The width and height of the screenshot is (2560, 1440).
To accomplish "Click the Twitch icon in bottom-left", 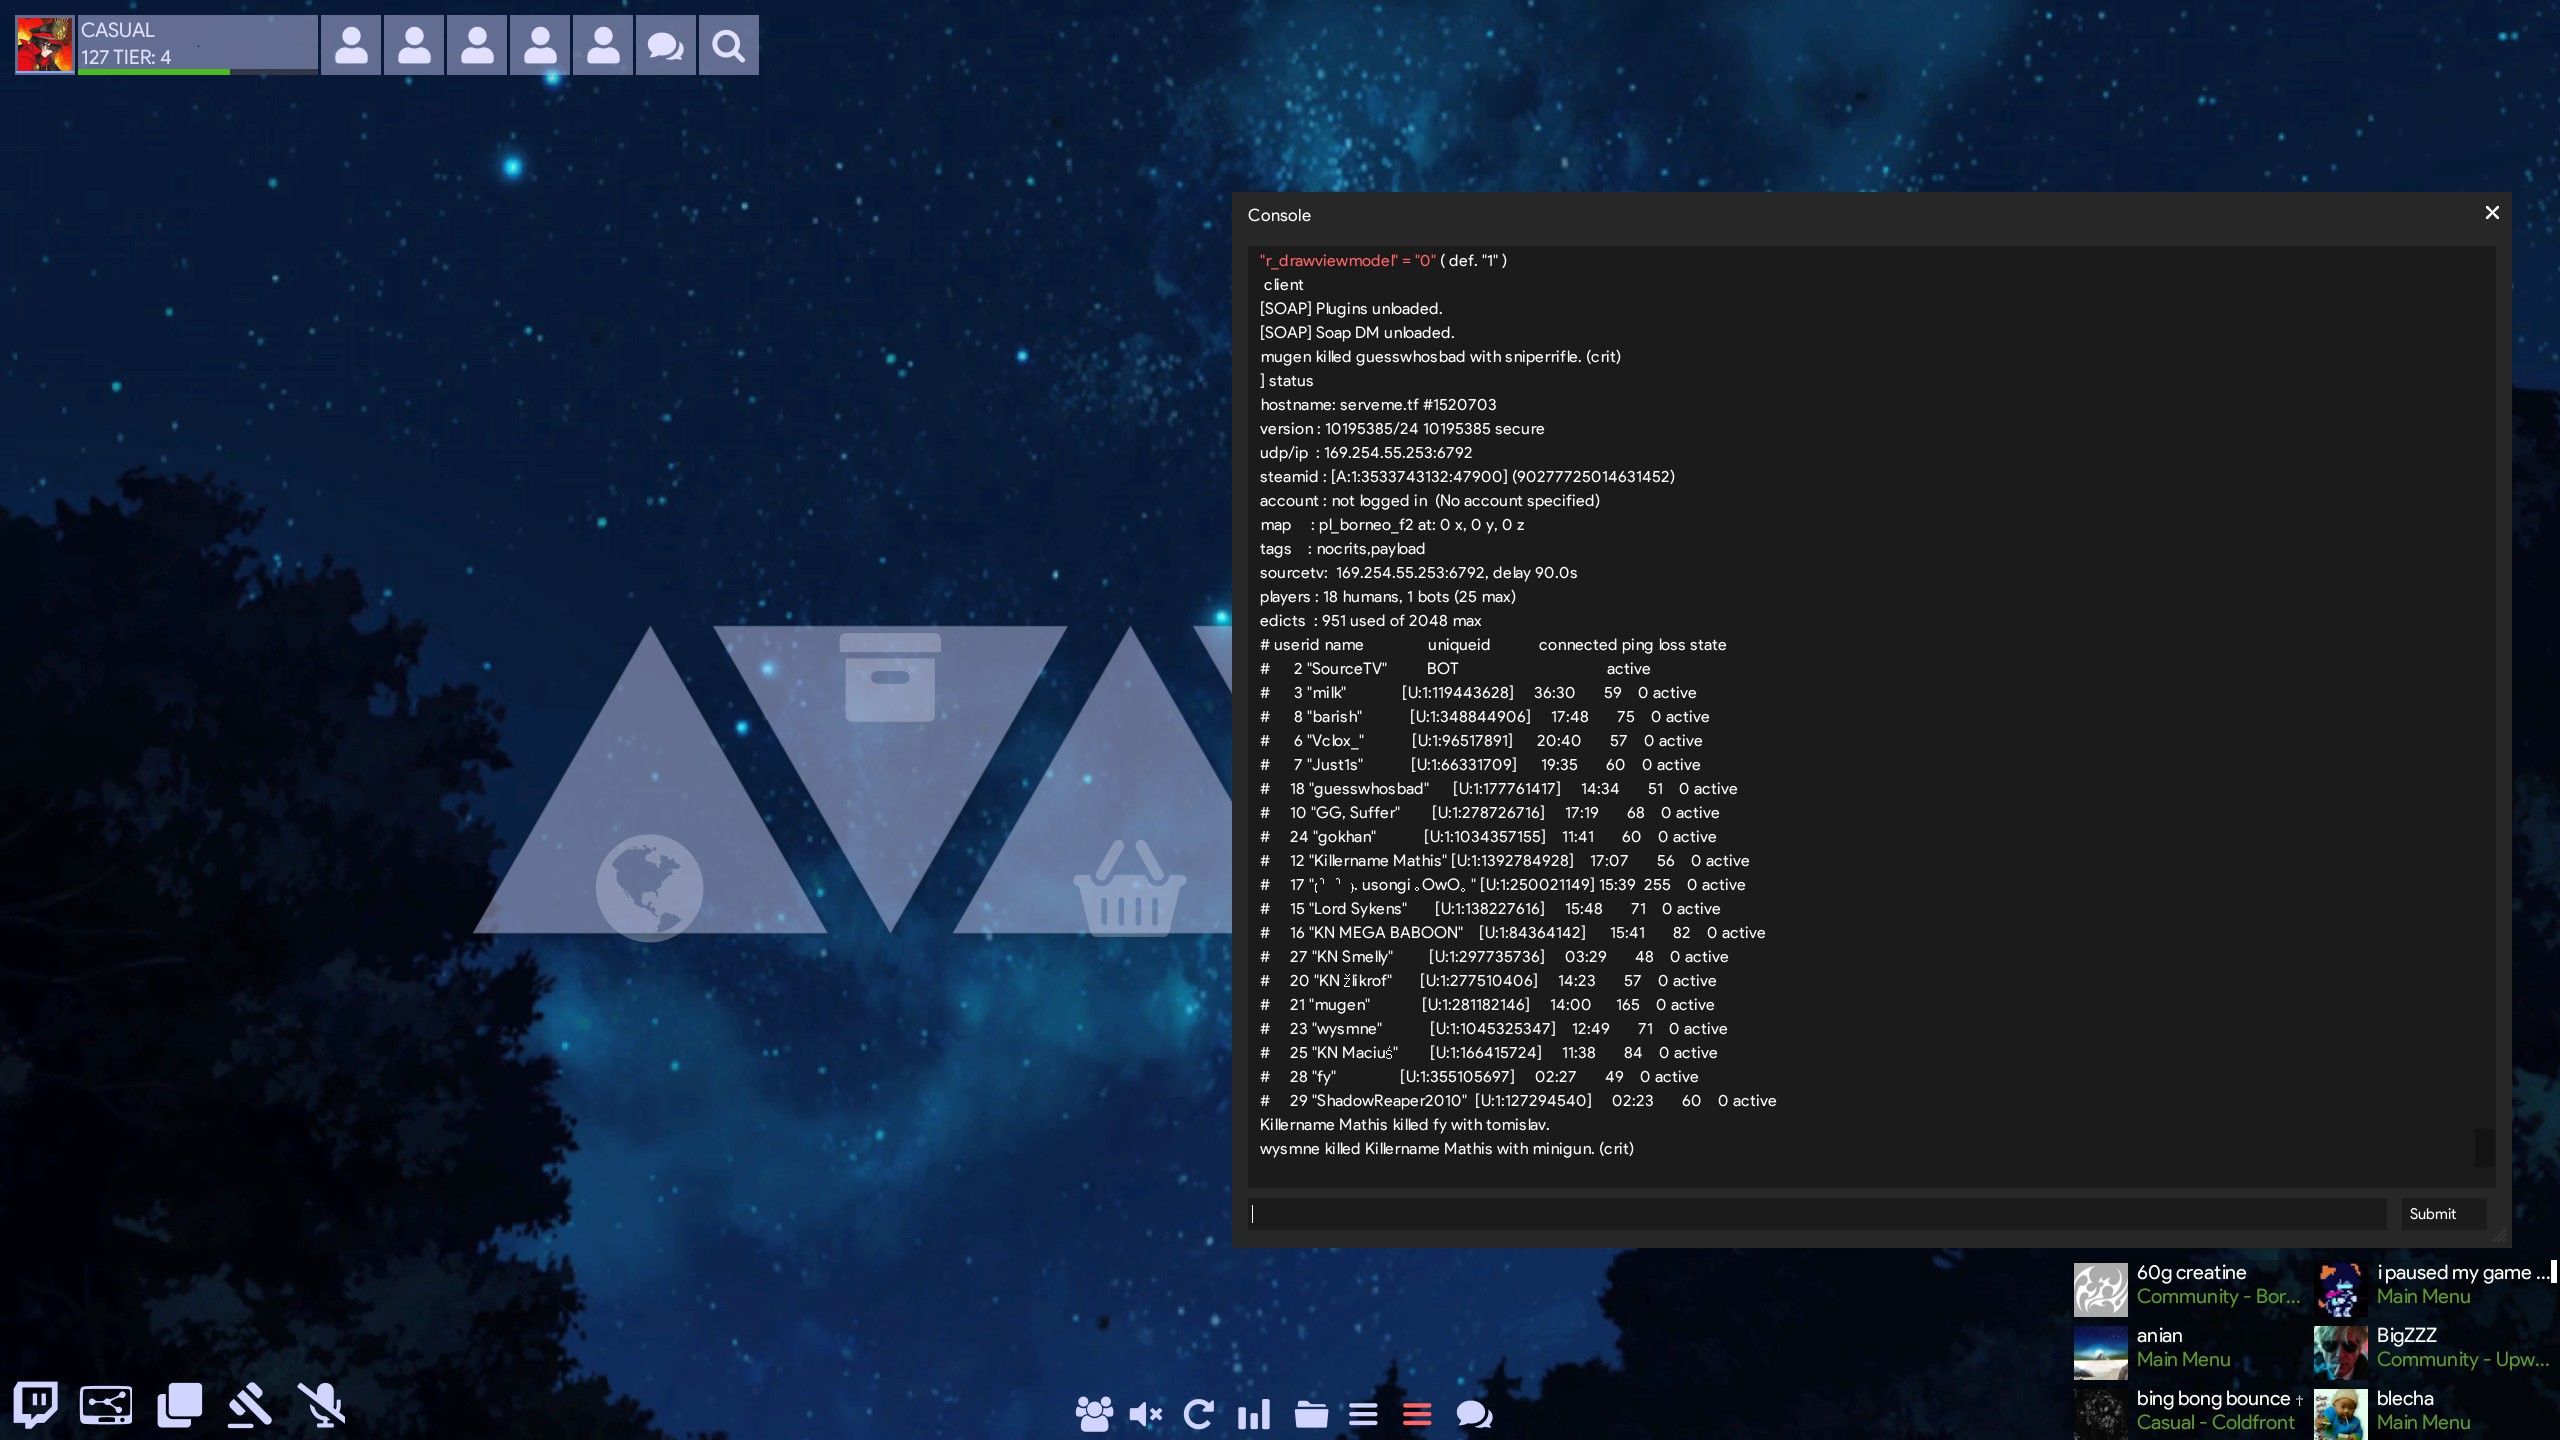I will (x=36, y=1404).
